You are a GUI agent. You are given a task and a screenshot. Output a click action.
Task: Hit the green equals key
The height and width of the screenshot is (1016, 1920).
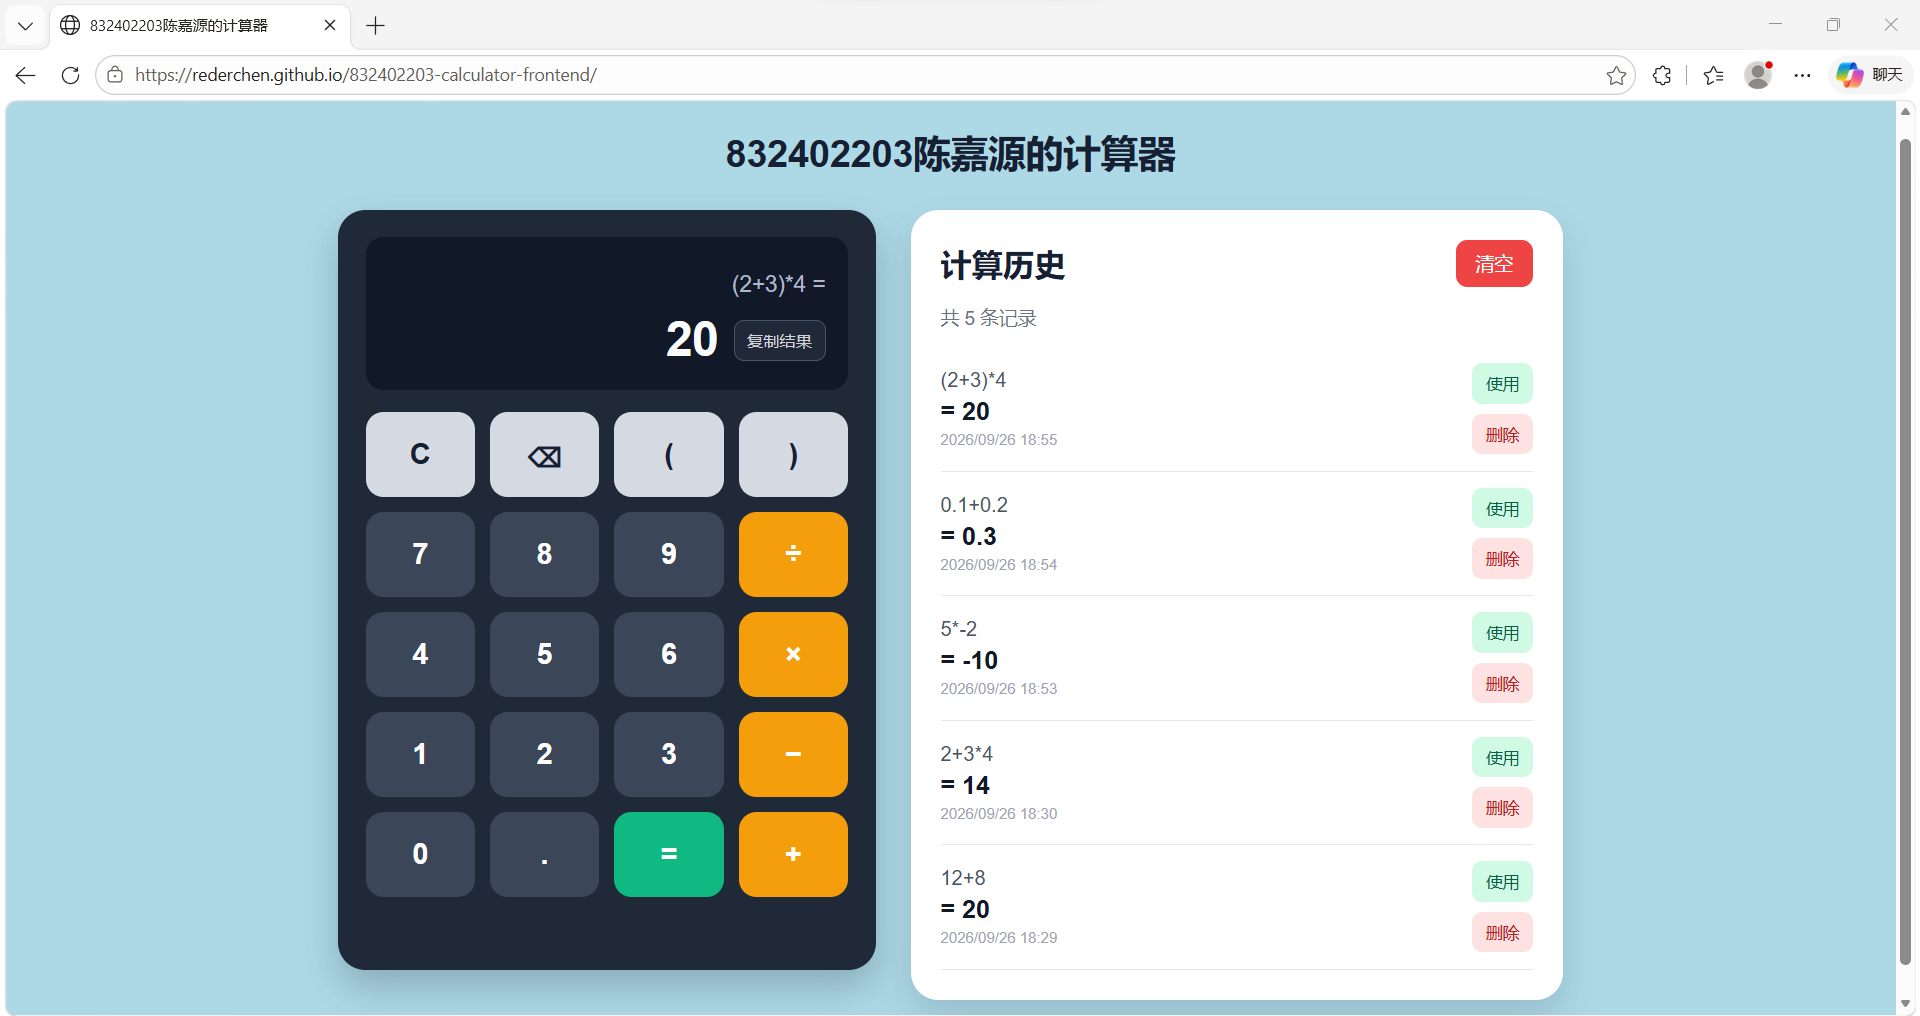669,854
